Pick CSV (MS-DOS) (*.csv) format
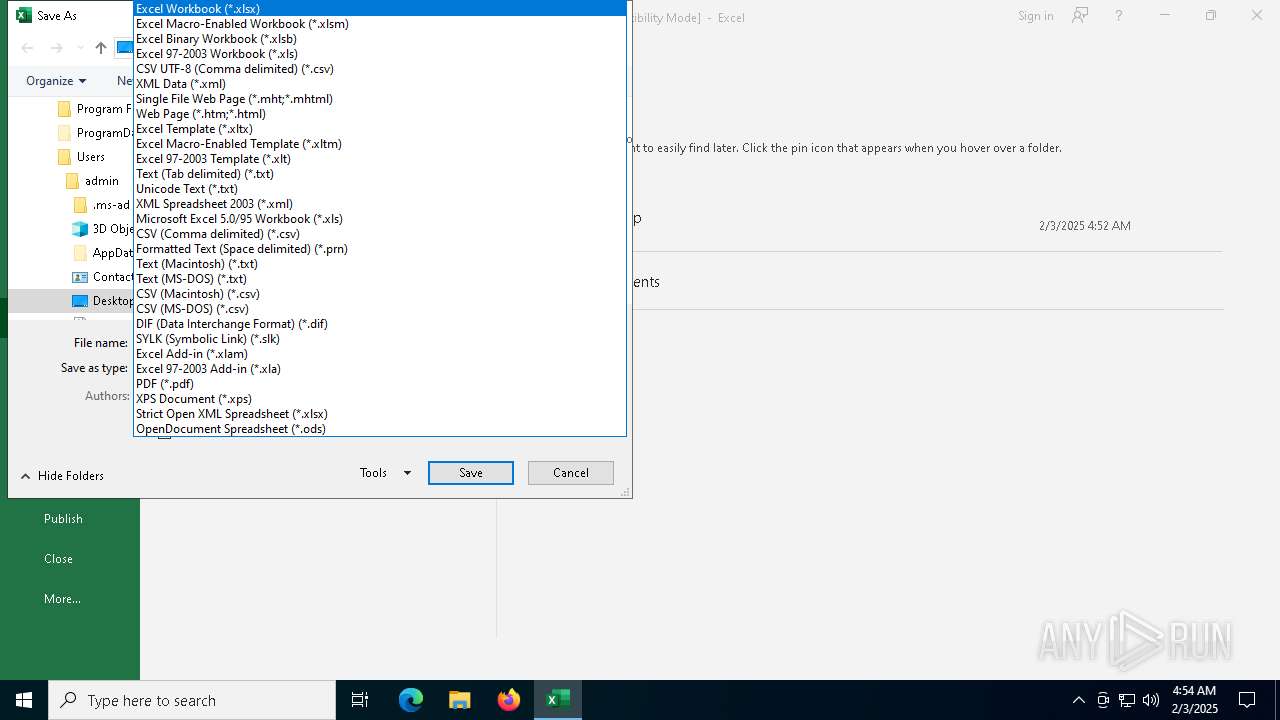 click(x=380, y=309)
